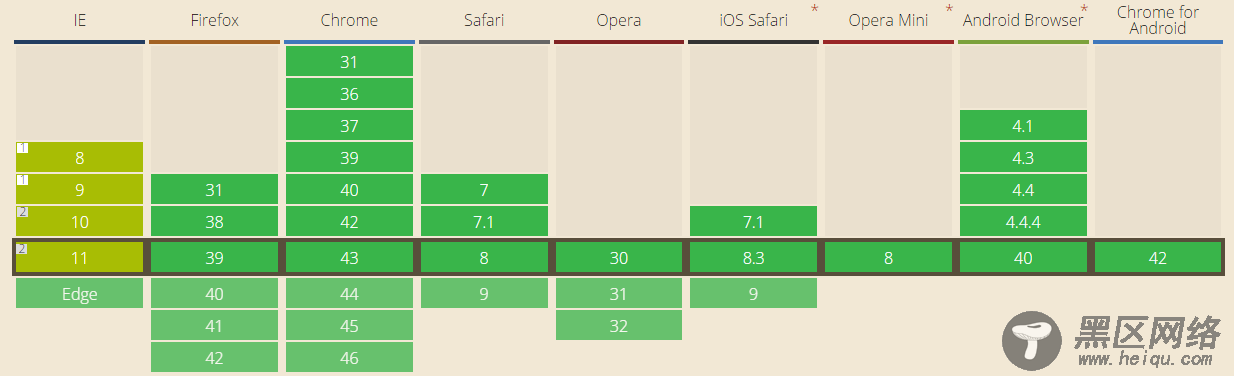Click iOS Safari 8.3 cell
The width and height of the screenshot is (1234, 376).
pos(753,257)
